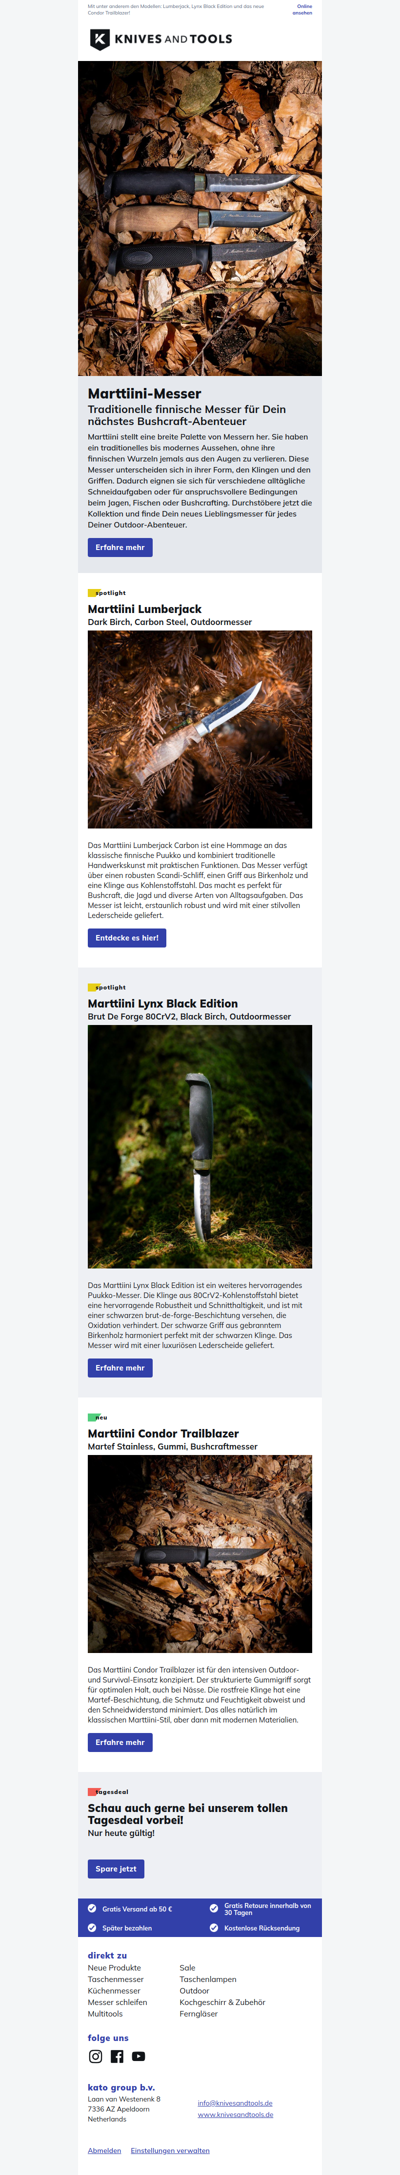400x2175 pixels.
Task: Click the Gratis Retoure checkmark icon
Action: 214,1908
